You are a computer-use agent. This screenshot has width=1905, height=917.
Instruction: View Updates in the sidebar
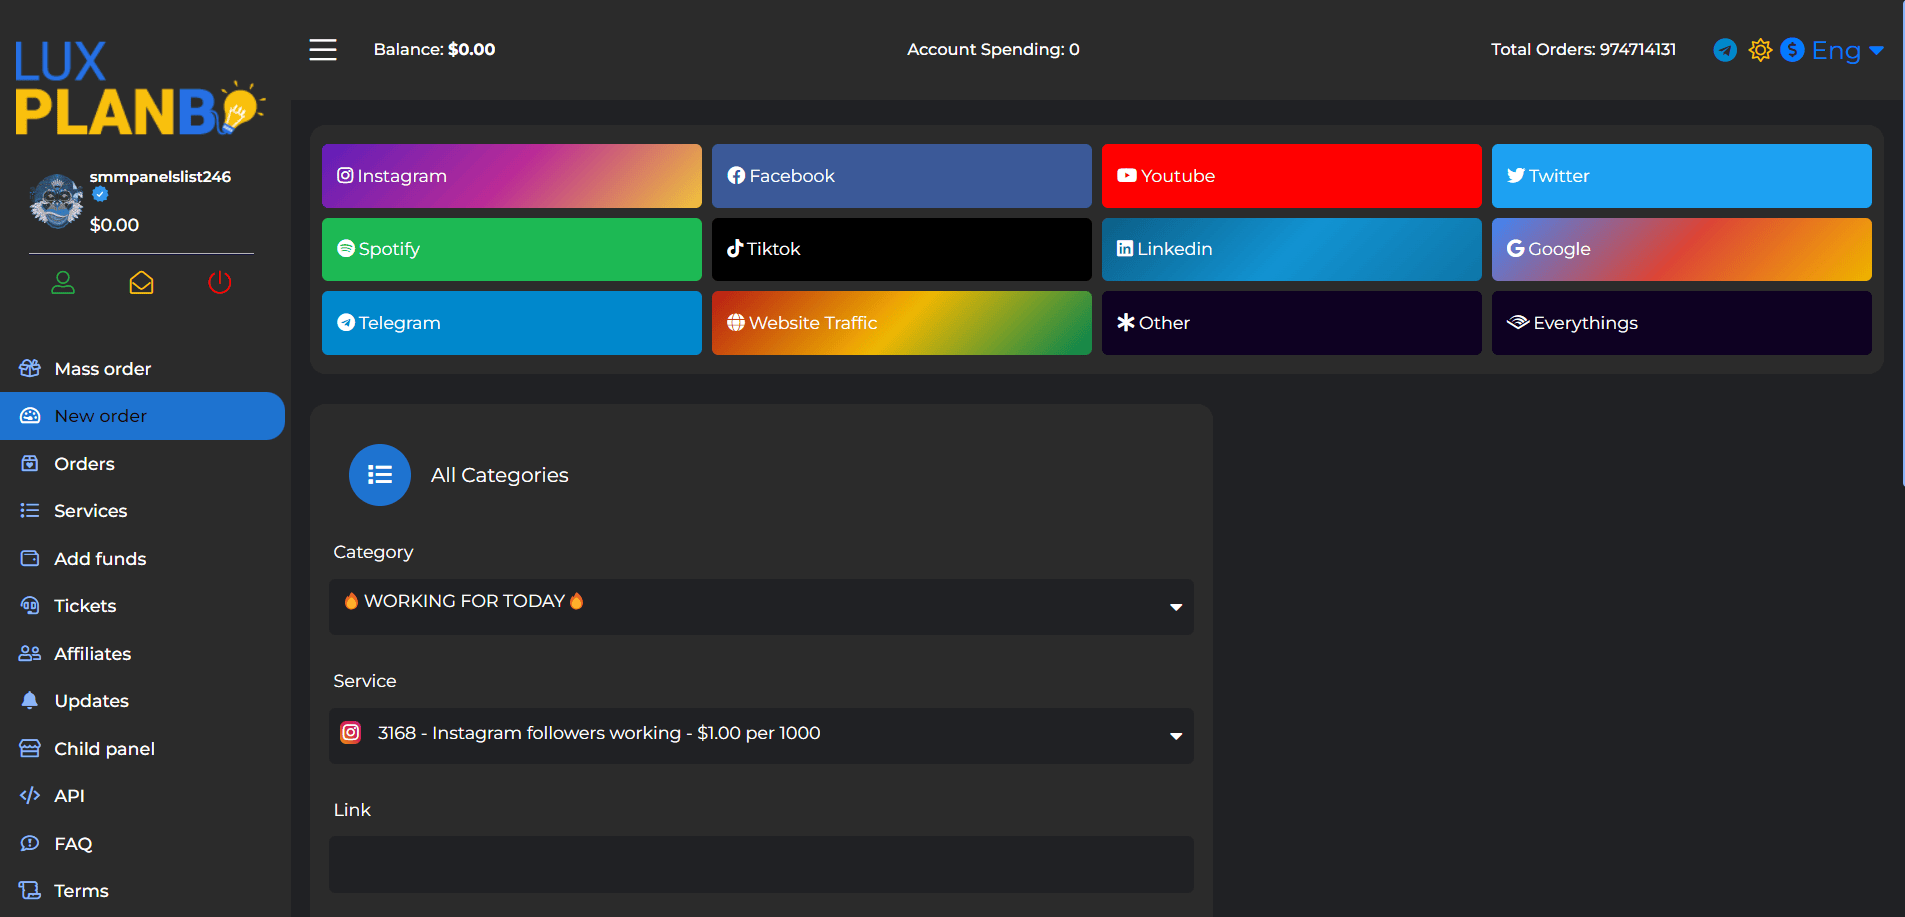coord(142,701)
